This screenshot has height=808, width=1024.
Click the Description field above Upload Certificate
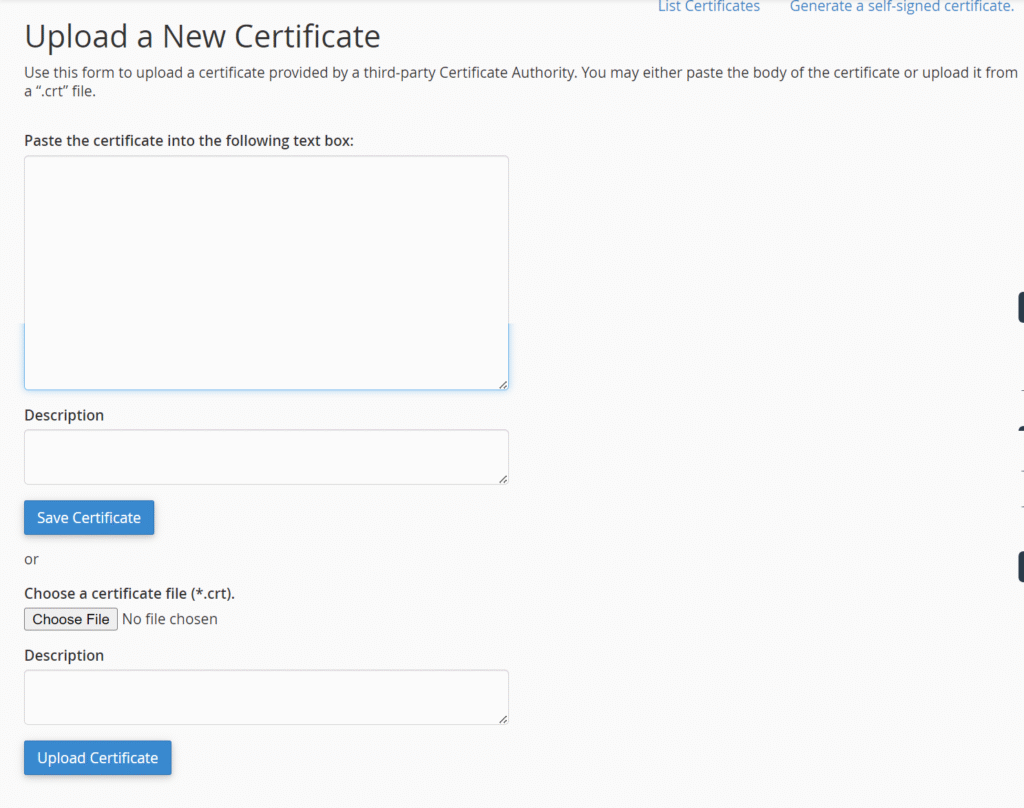(x=266, y=697)
